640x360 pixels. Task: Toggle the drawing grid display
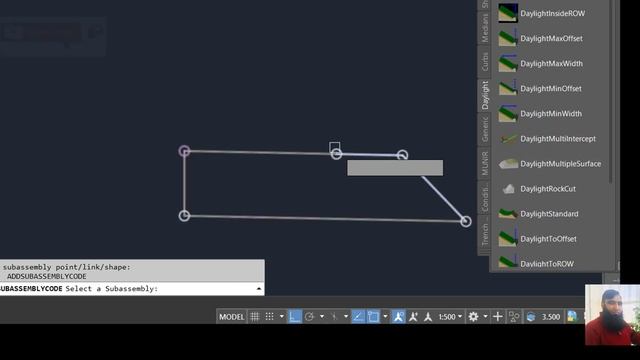click(255, 317)
